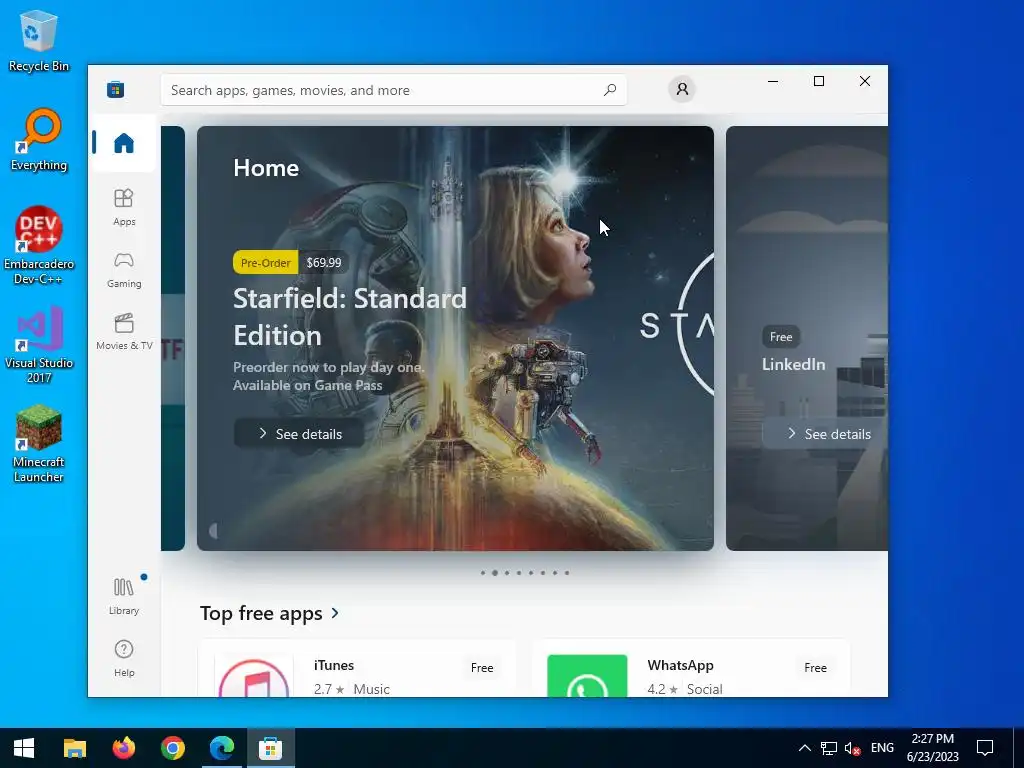Click the Free button for iTunes
Image resolution: width=1024 pixels, height=768 pixels.
[x=482, y=667]
